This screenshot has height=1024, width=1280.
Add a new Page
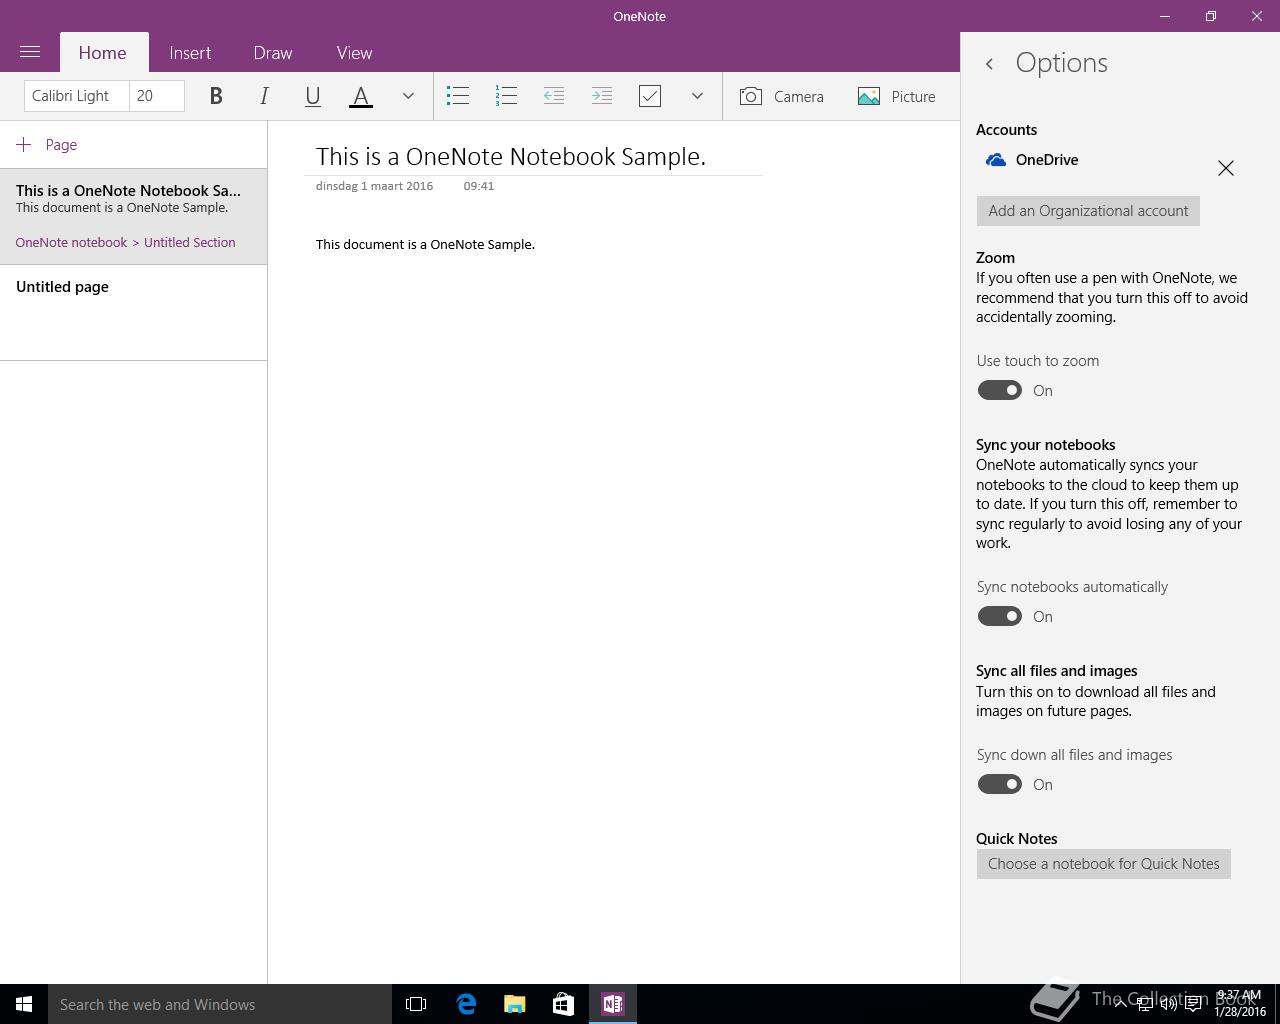[47, 145]
